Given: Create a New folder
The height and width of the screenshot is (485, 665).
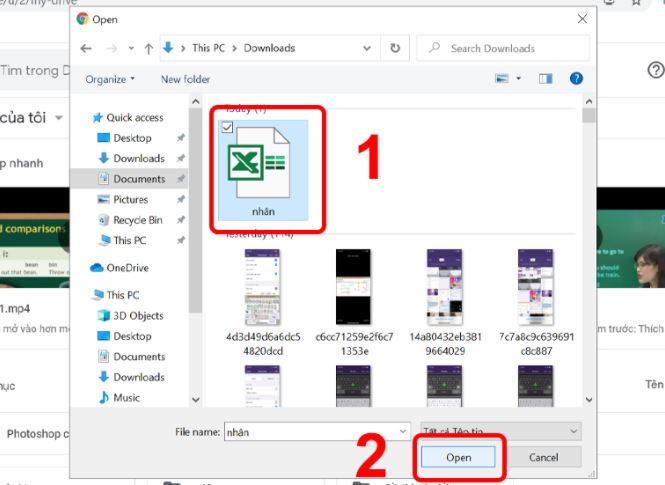Looking at the screenshot, I should pyautogui.click(x=185, y=79).
